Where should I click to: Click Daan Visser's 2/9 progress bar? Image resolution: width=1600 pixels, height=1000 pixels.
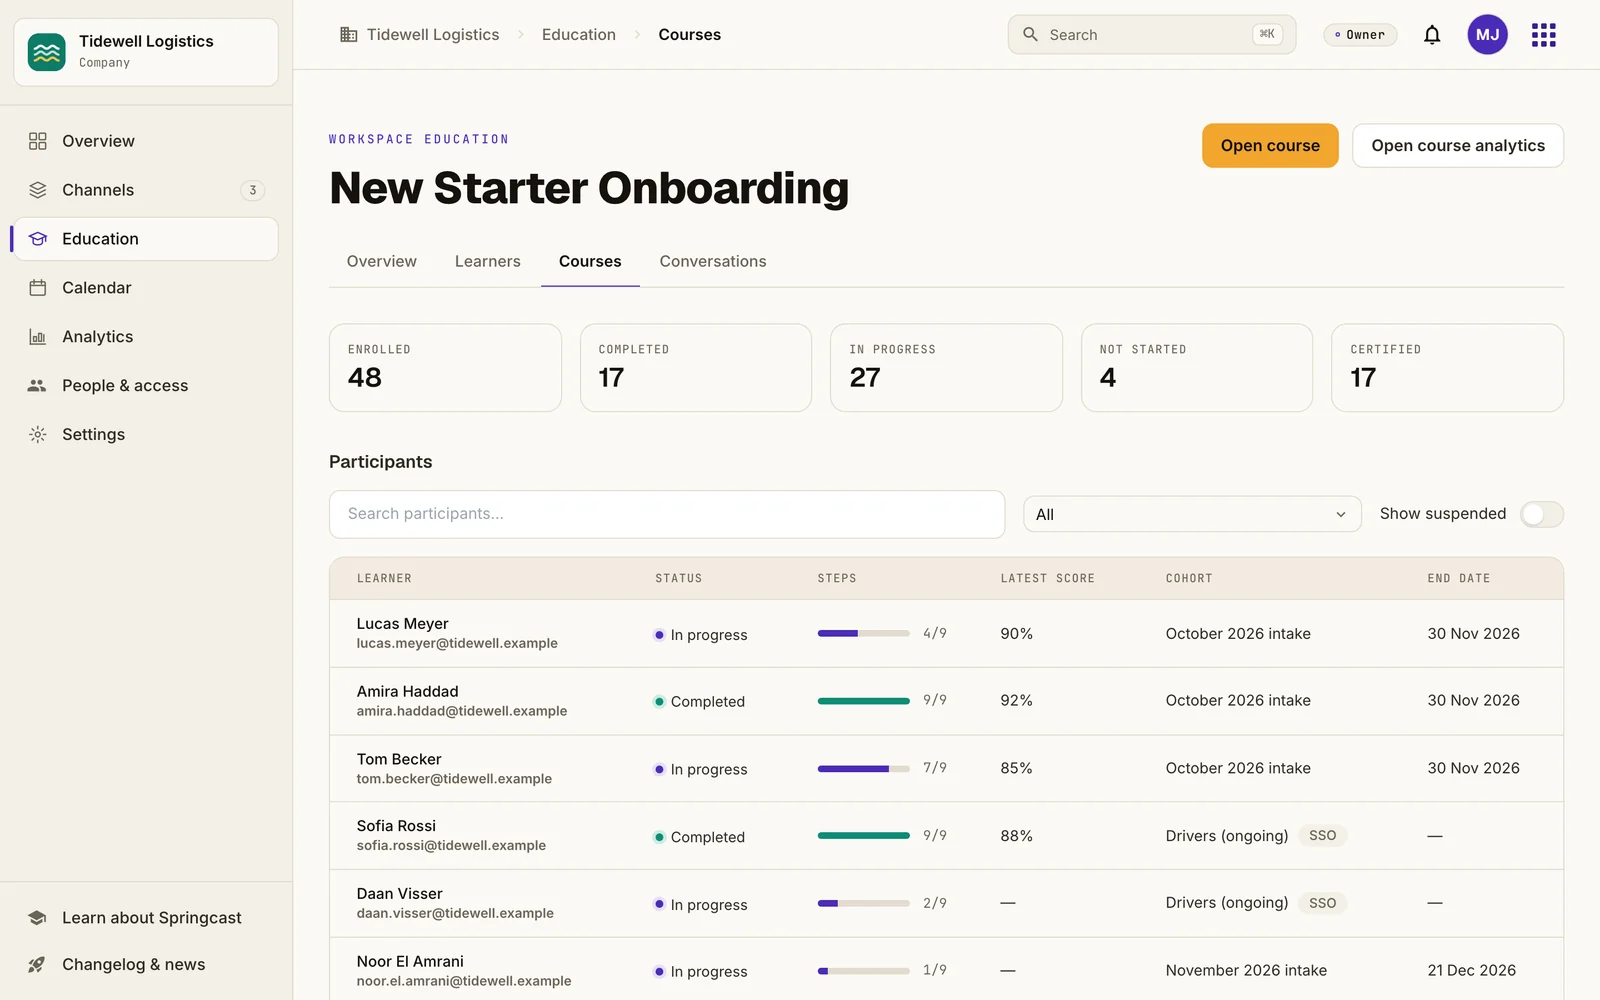(864, 903)
